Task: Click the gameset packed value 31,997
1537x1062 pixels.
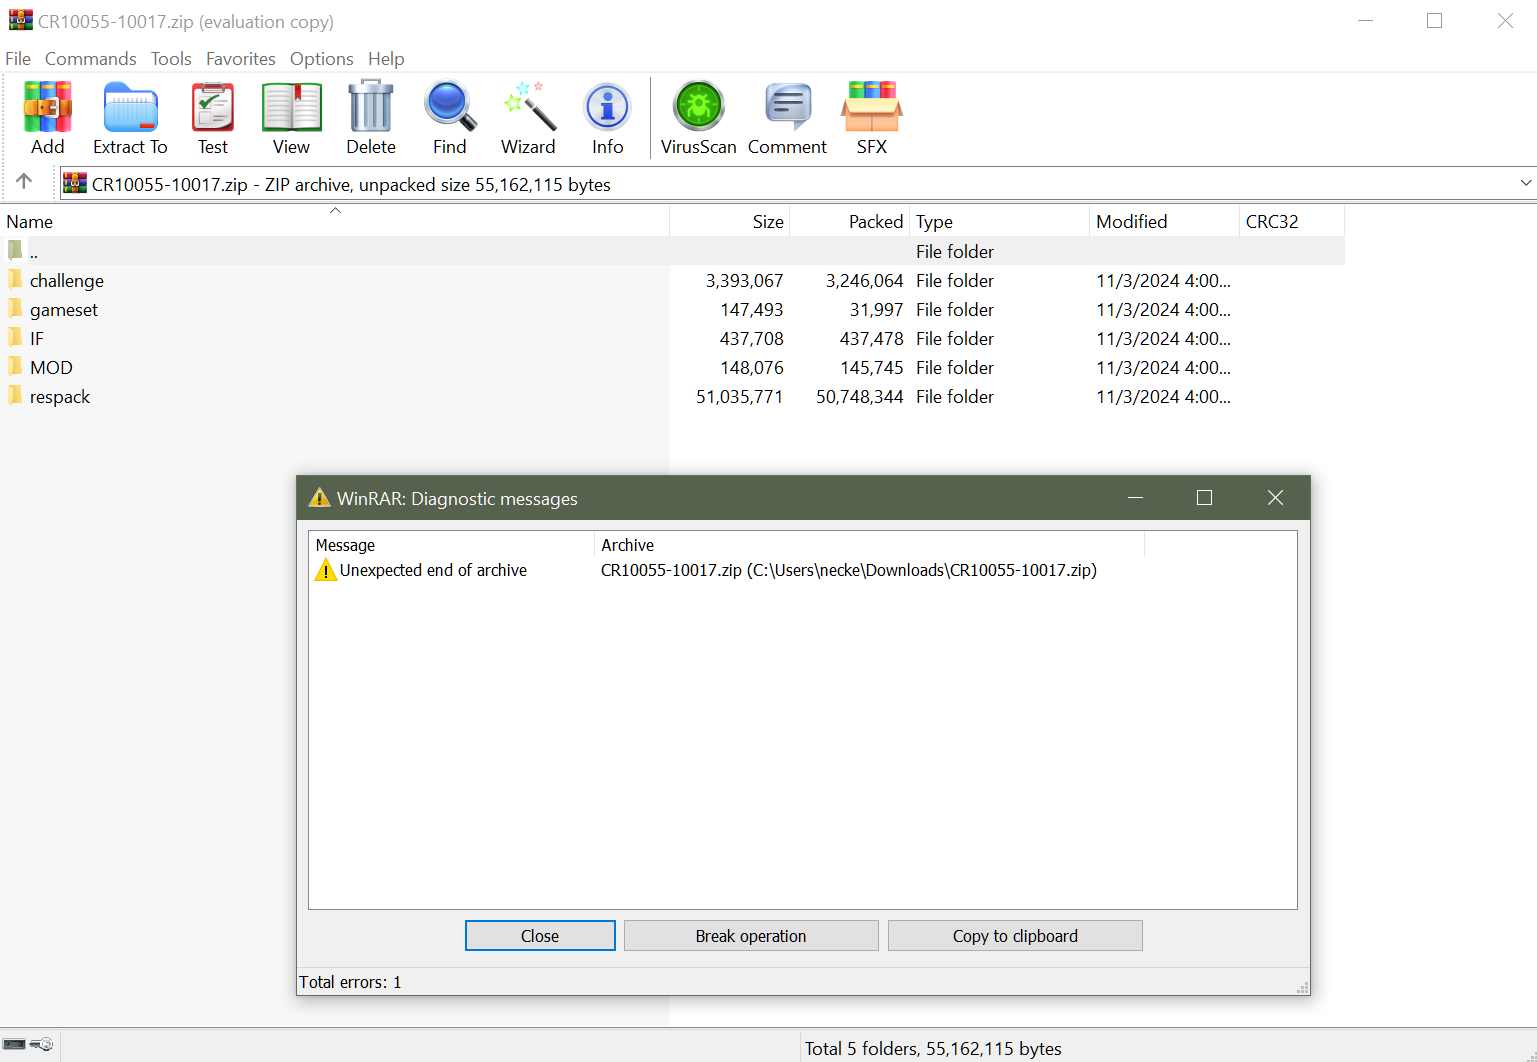Action: [x=877, y=310]
